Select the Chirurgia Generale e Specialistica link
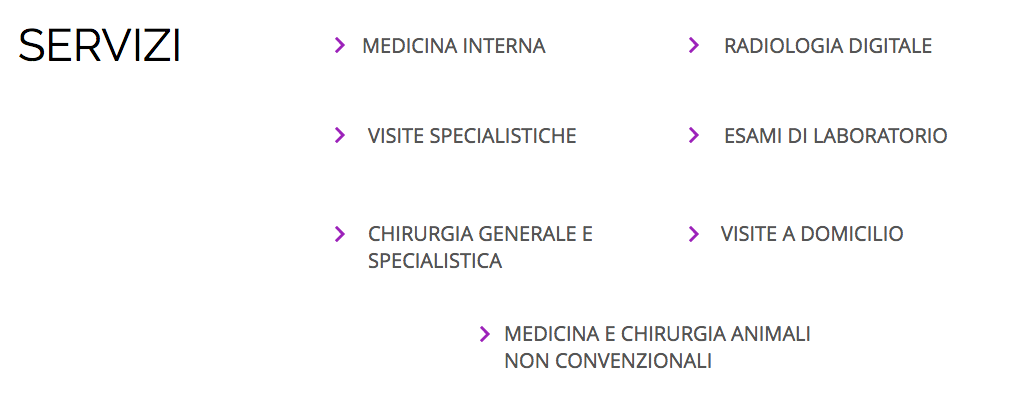Viewport: 1013px width, 420px height. [480, 234]
